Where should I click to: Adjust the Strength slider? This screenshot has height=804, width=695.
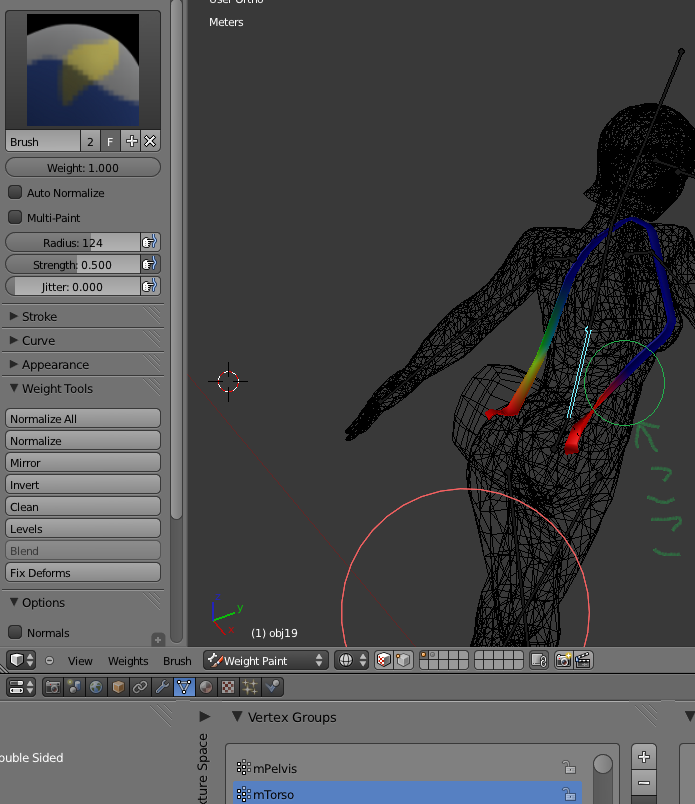(x=73, y=264)
